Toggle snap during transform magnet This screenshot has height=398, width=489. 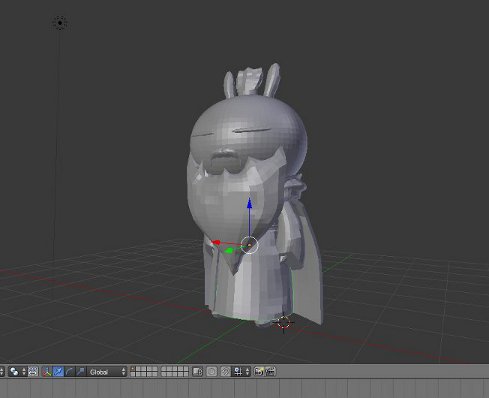(x=225, y=371)
